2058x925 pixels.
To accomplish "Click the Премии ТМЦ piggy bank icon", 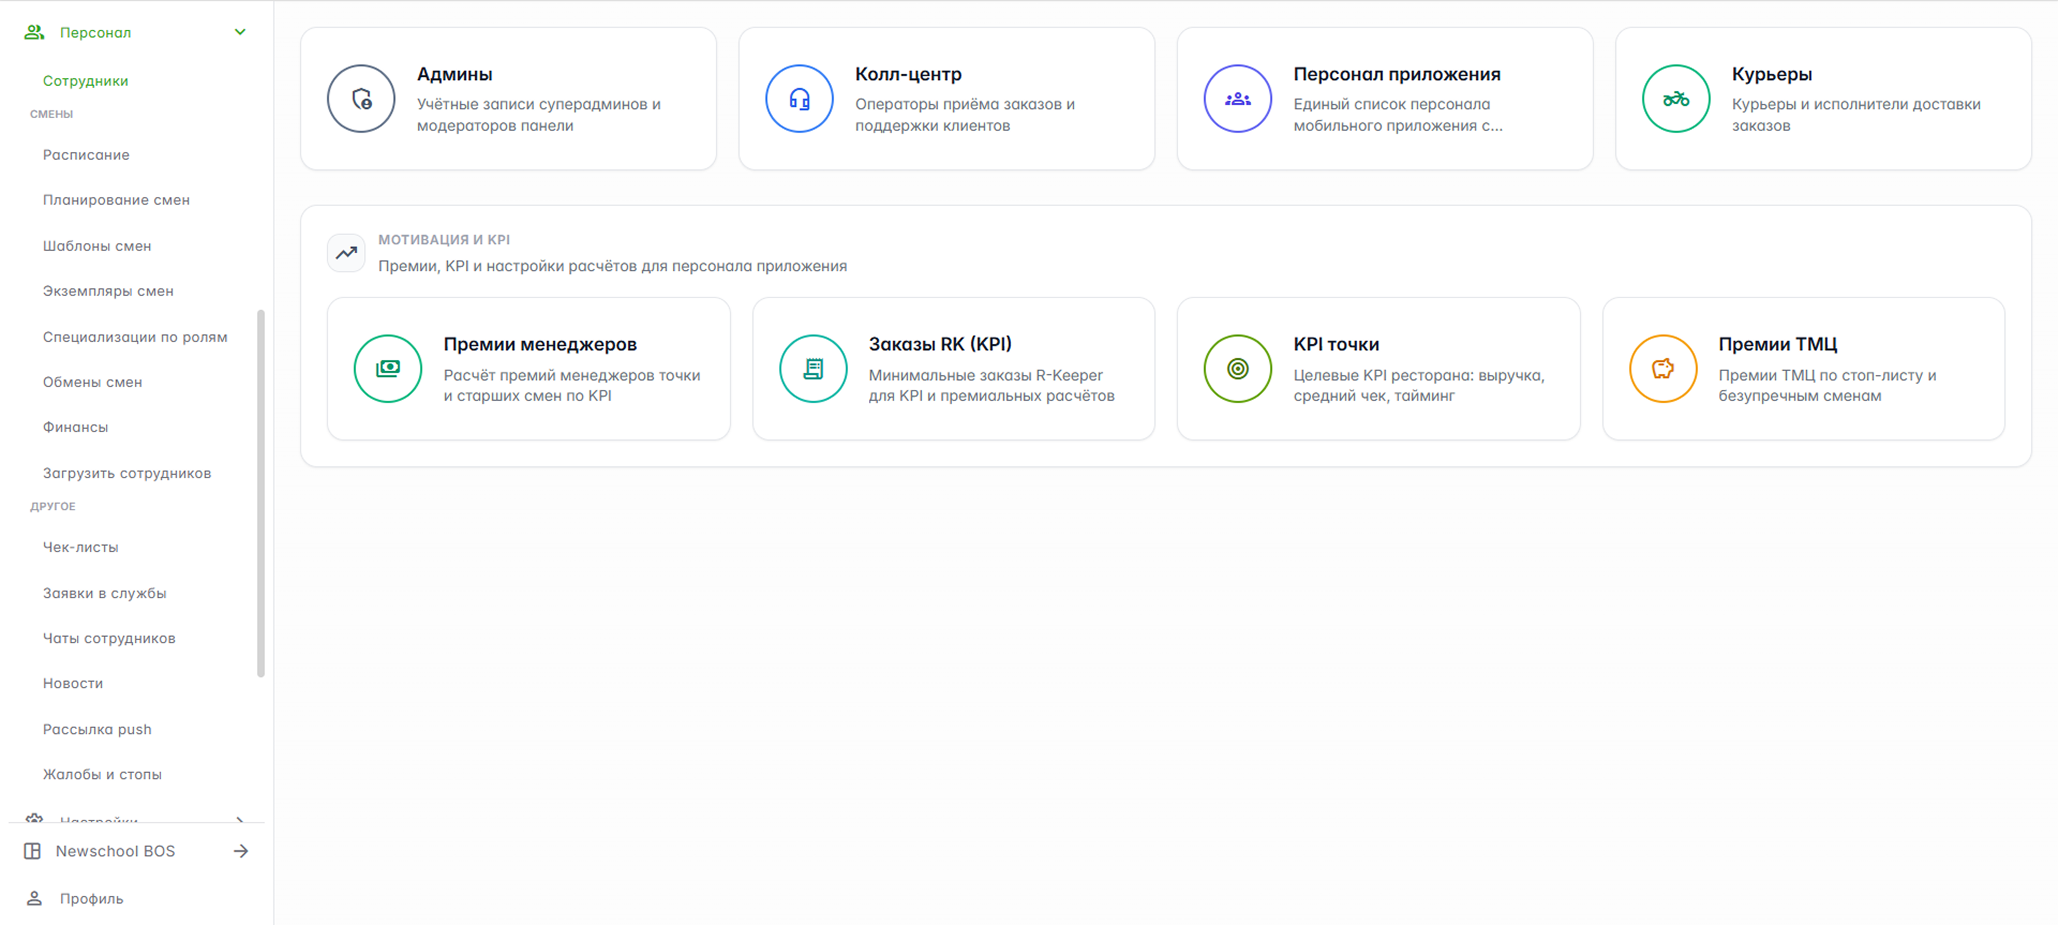I will coord(1663,369).
